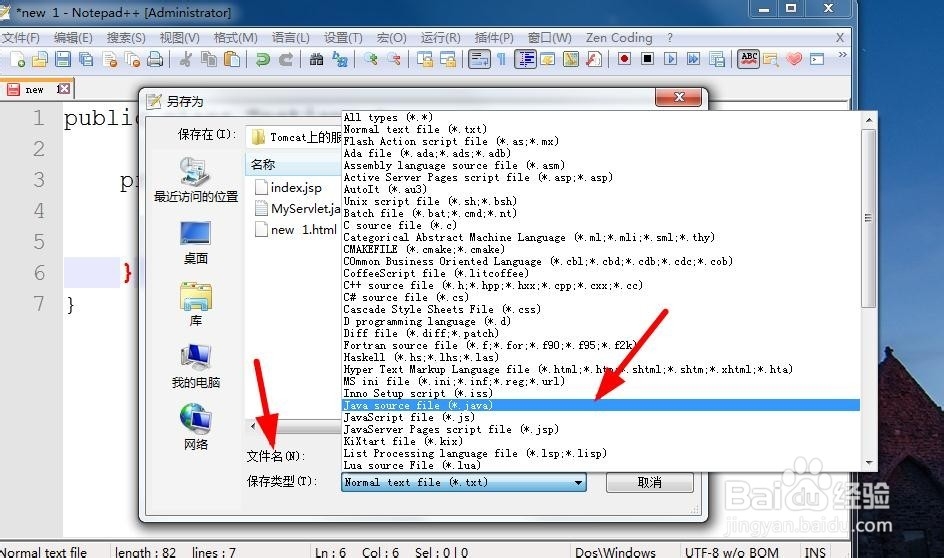Viewport: 944px width, 558px height.
Task: Click the Zoom Out magnifier icon
Action: [x=394, y=59]
